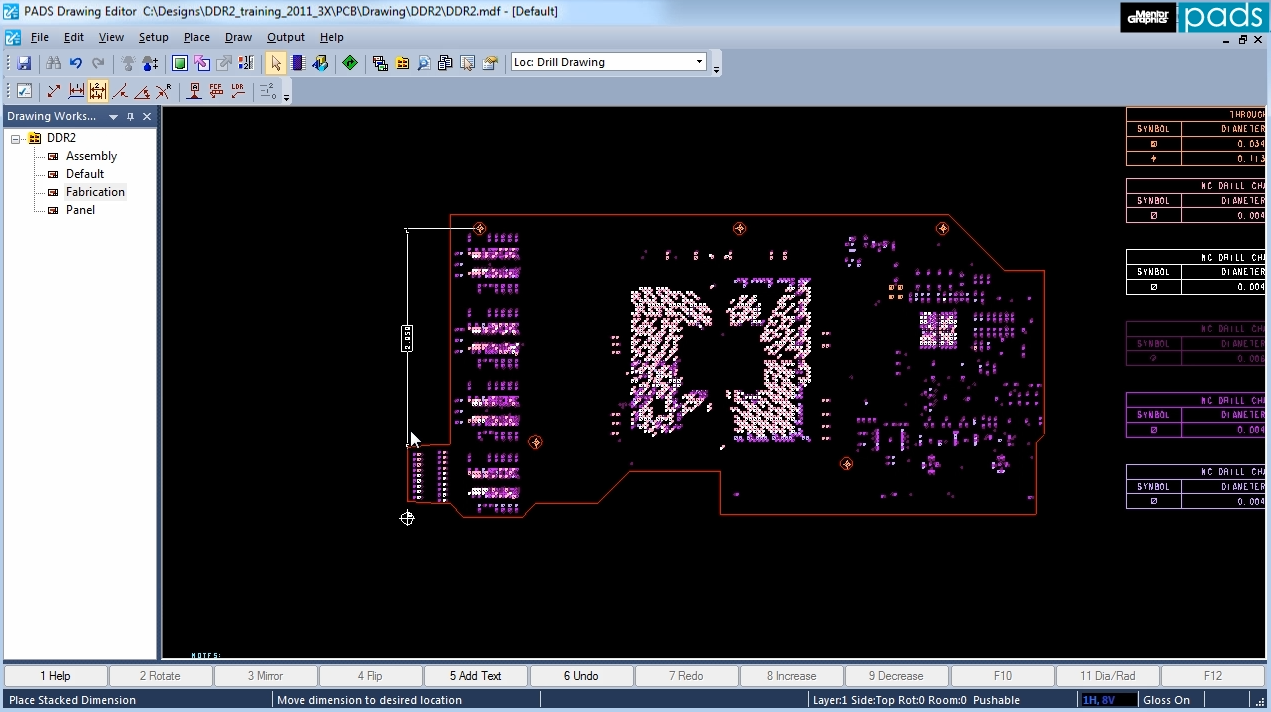
Task: Toggle the selection filter checkbox icon
Action: click(23, 90)
